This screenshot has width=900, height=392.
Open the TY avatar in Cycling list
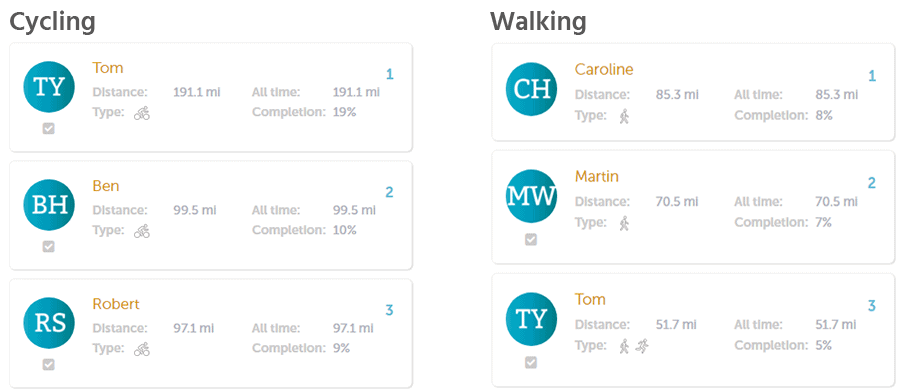49,87
